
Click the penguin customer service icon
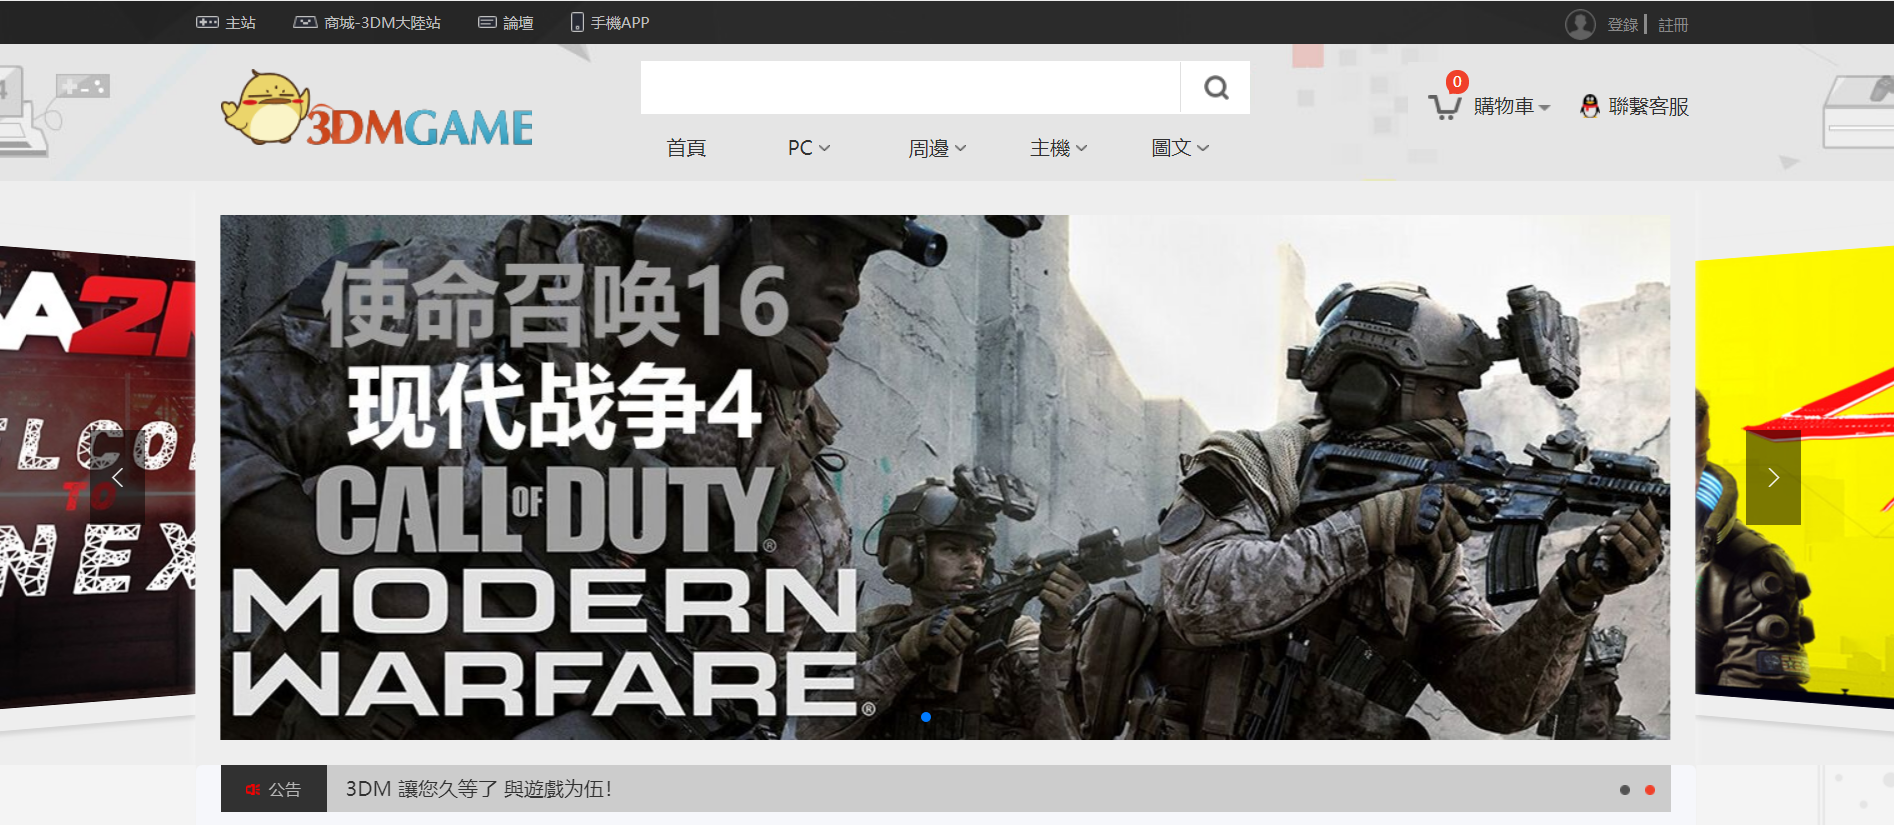click(x=1589, y=106)
